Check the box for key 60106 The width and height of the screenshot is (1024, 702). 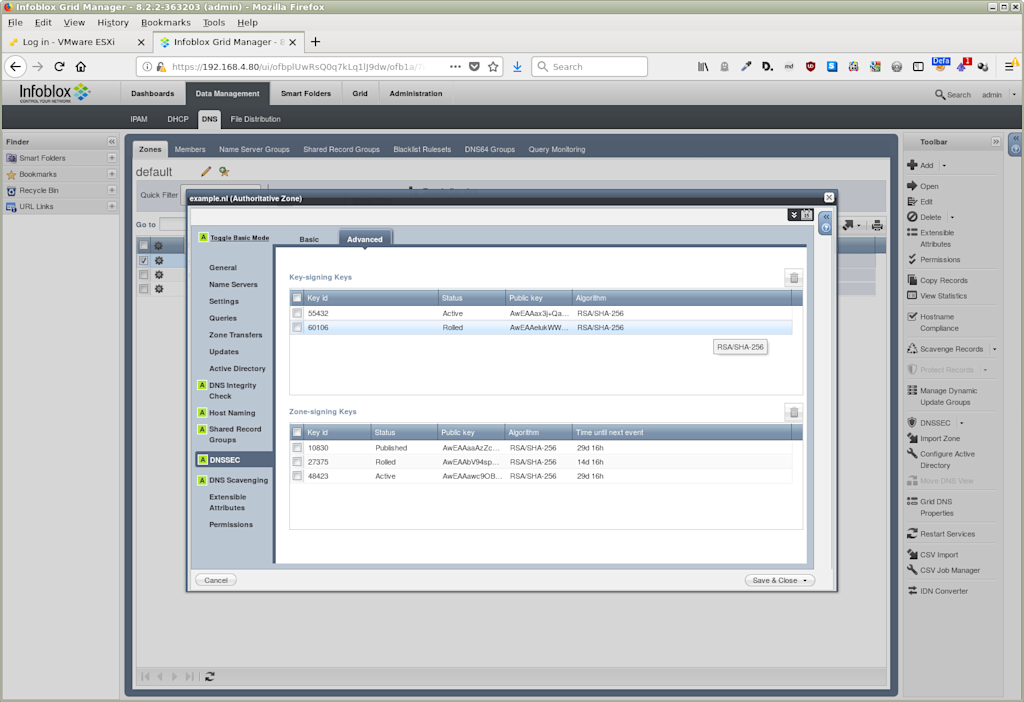point(297,328)
